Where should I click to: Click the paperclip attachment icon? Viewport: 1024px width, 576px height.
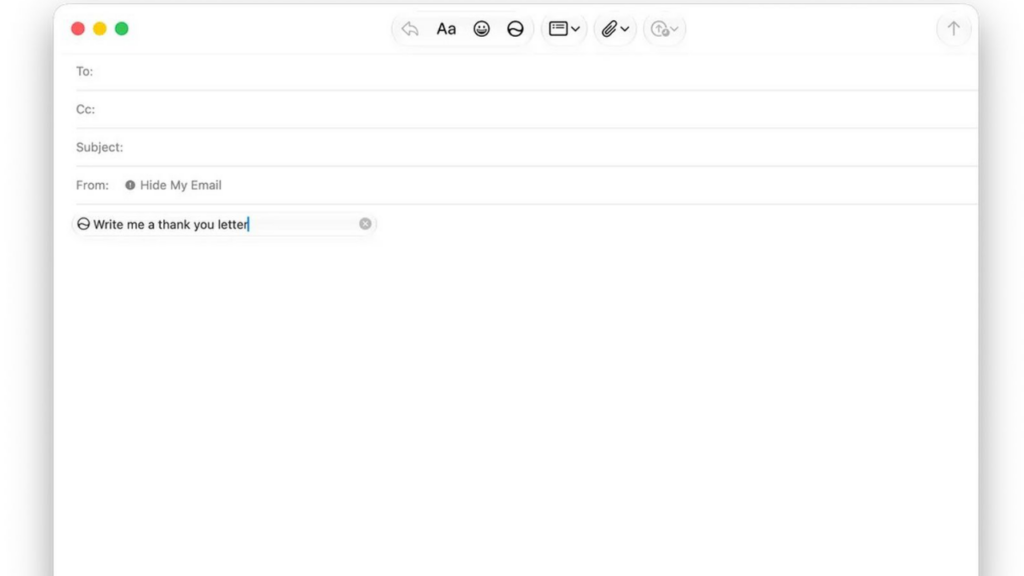609,29
